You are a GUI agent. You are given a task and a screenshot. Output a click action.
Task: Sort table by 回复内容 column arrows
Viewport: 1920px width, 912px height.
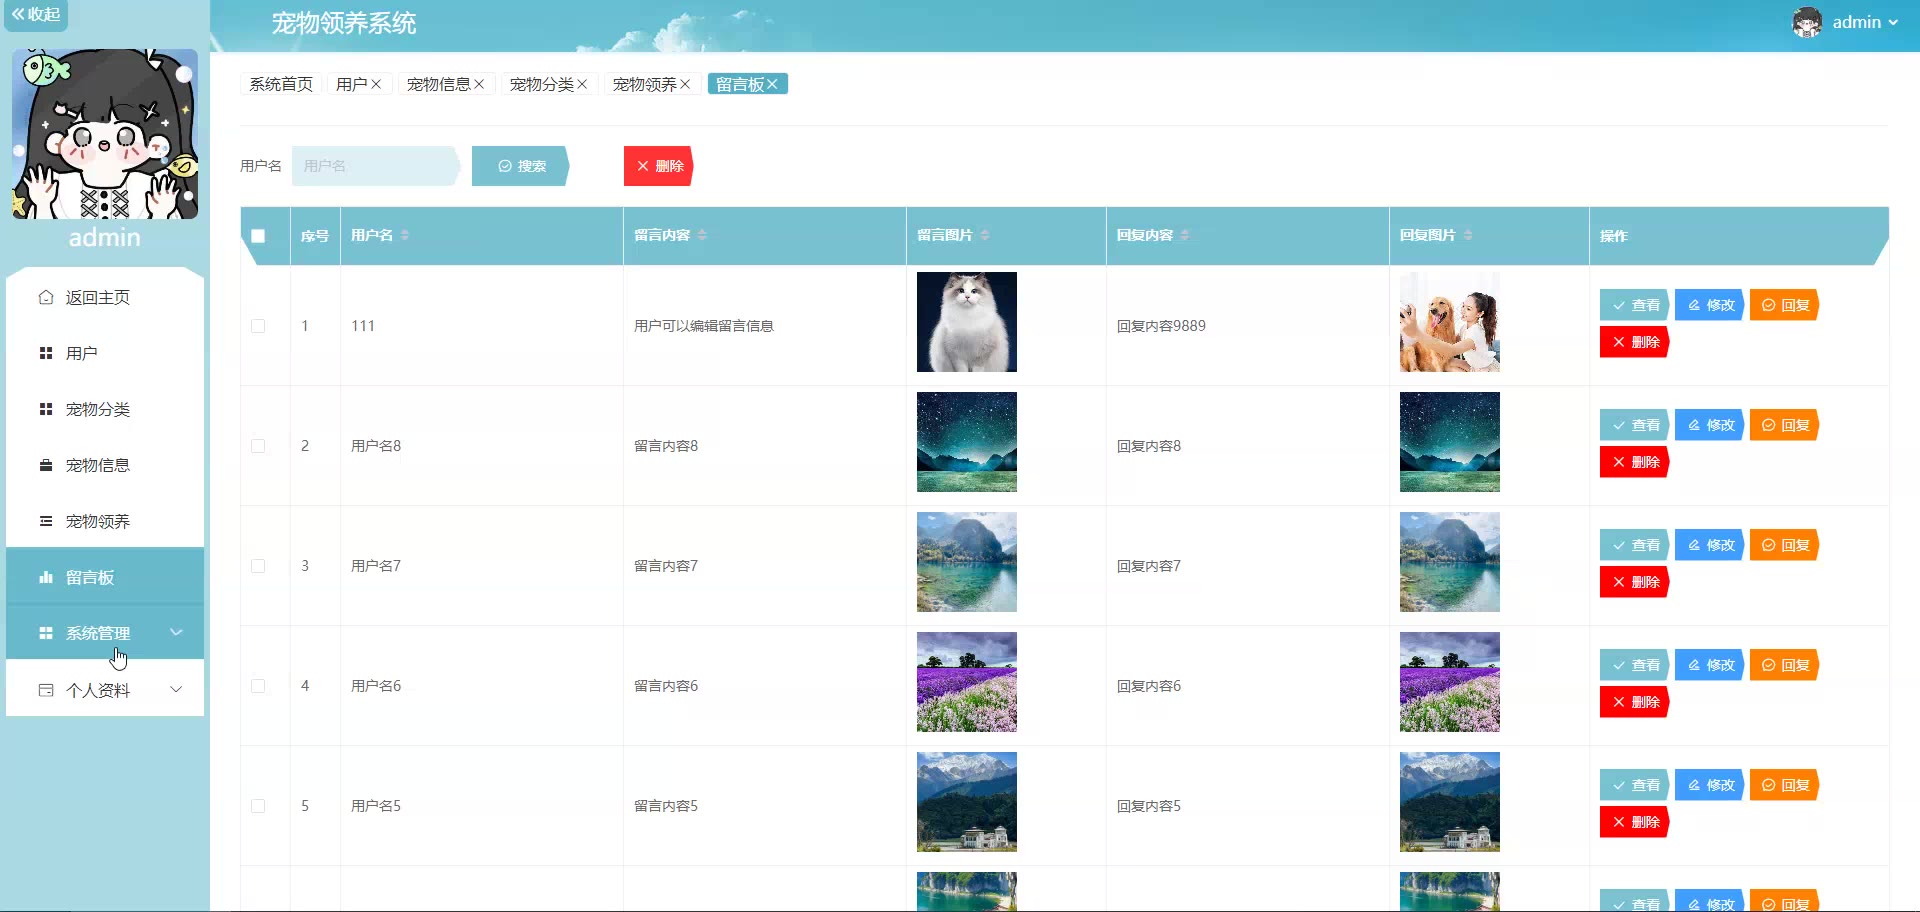tap(1185, 235)
